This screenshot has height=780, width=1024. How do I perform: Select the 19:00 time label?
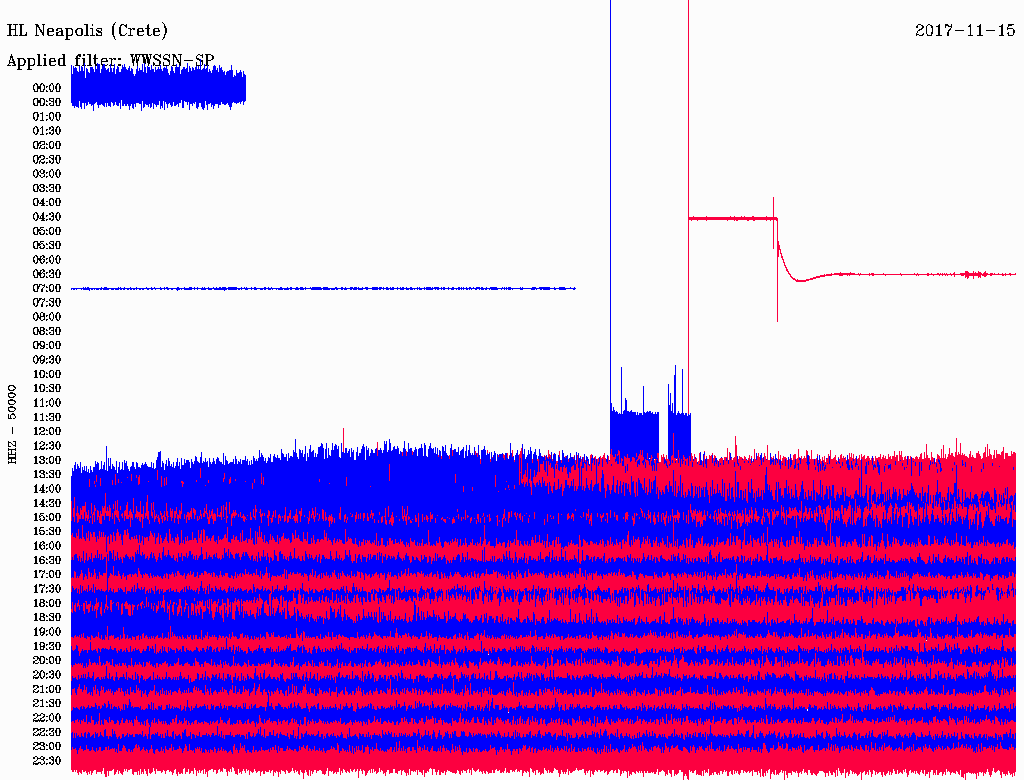pos(47,632)
